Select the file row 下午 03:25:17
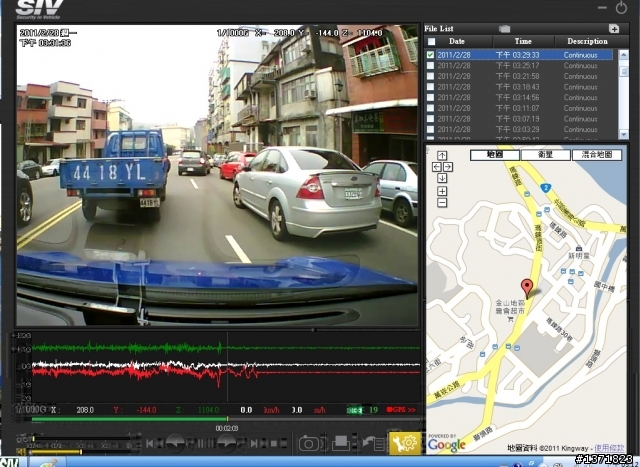This screenshot has height=467, width=640. 524,65
